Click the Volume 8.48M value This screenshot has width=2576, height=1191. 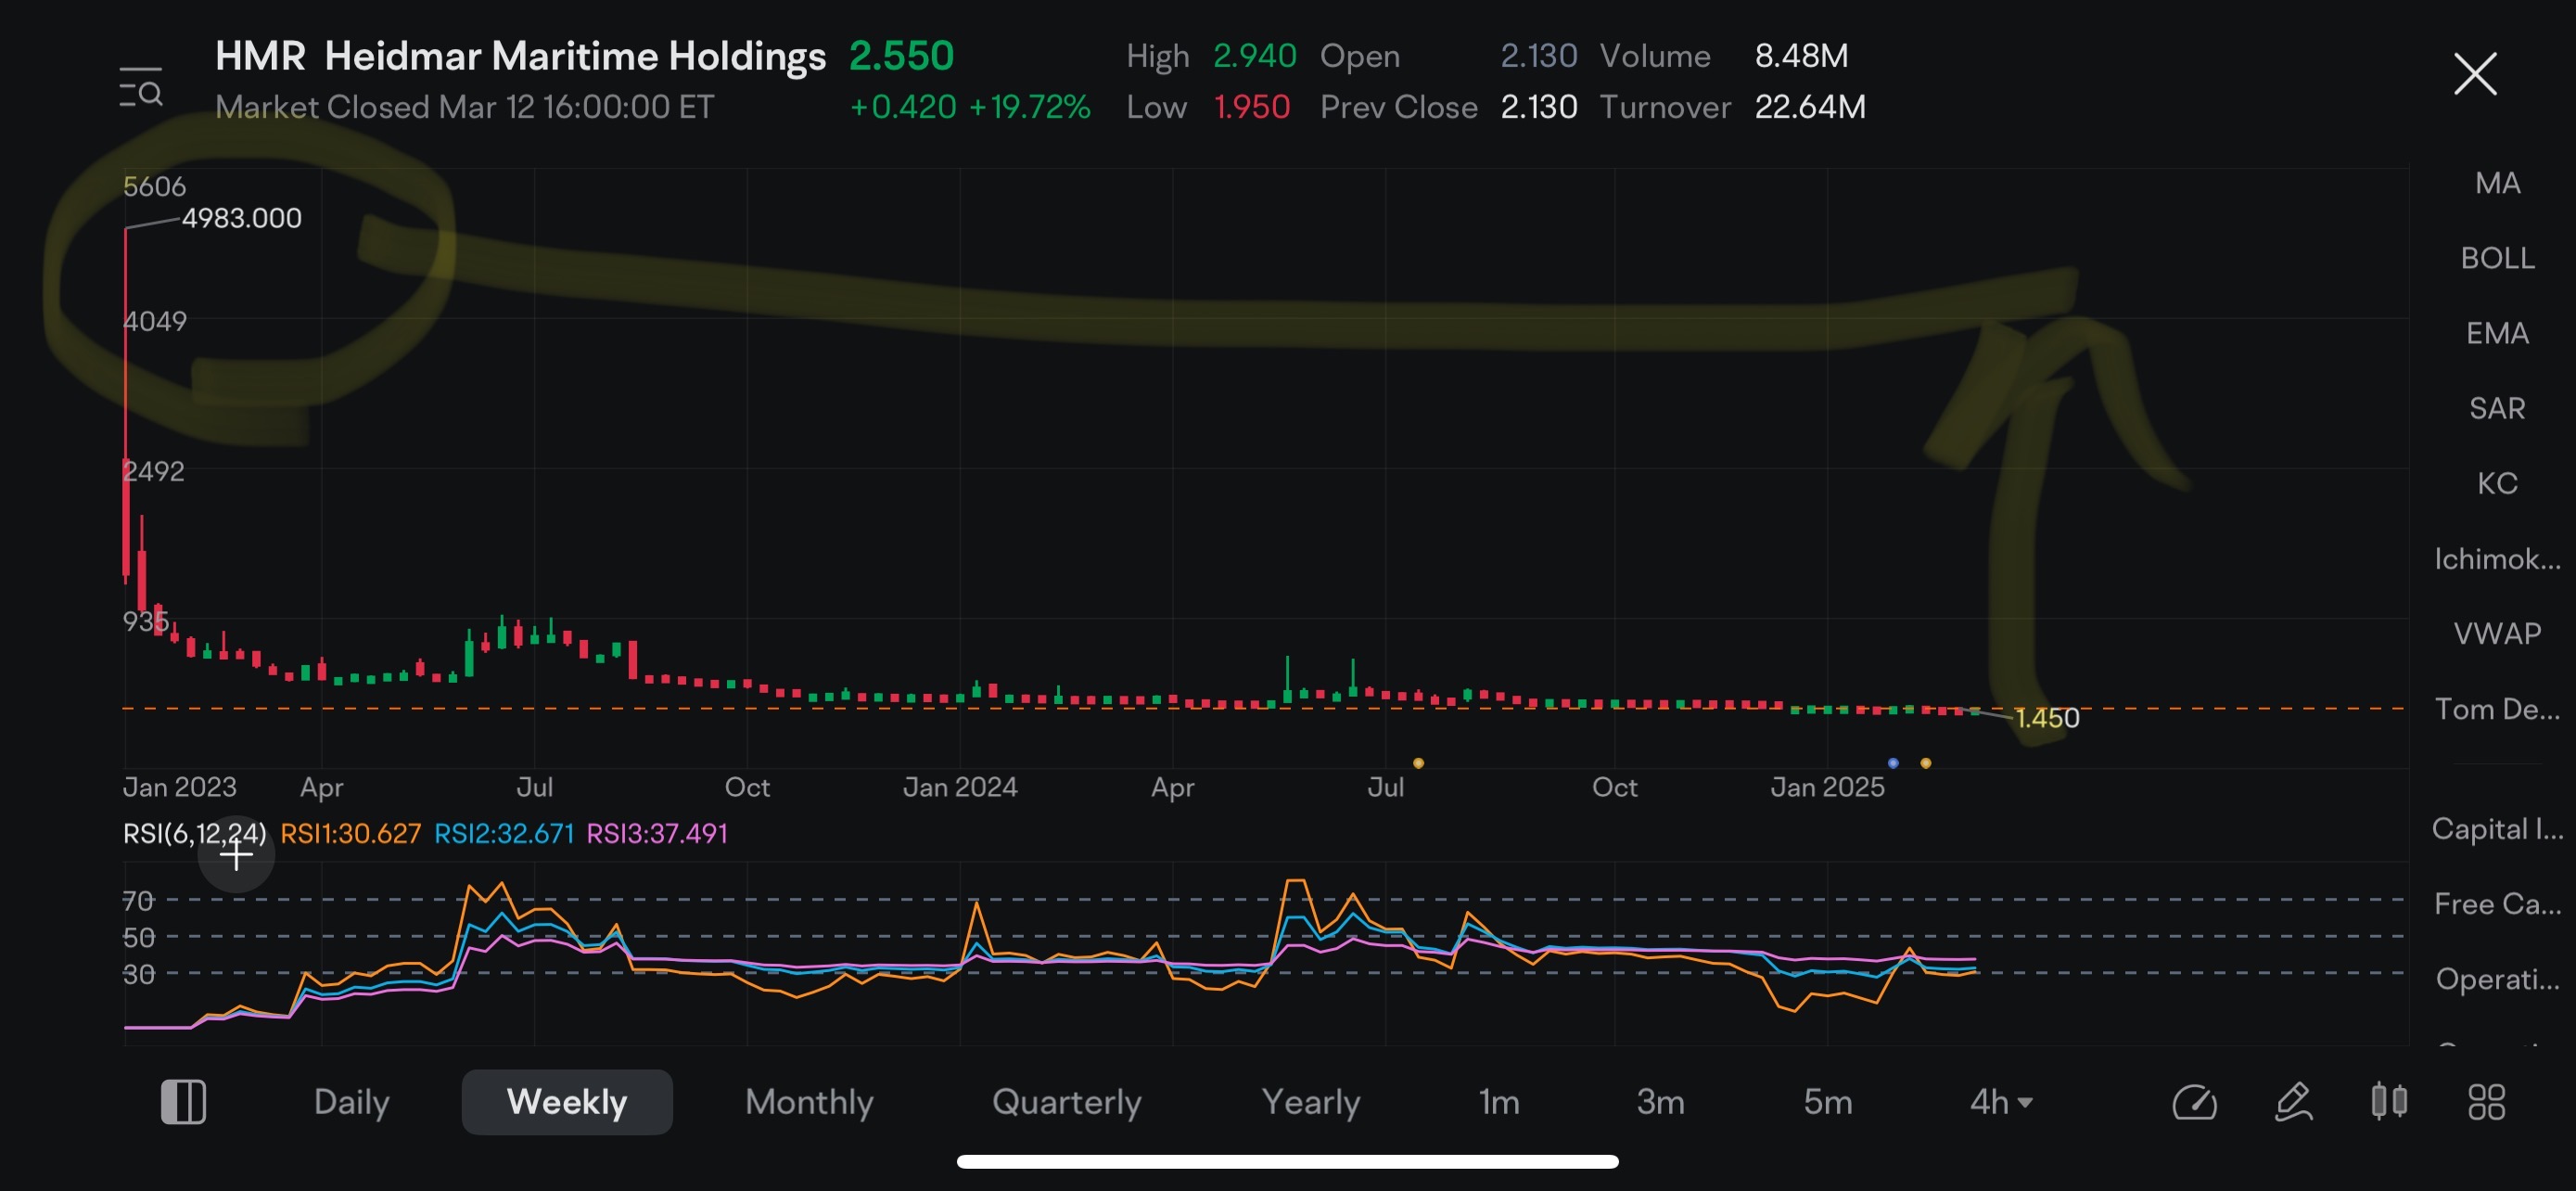point(1800,56)
